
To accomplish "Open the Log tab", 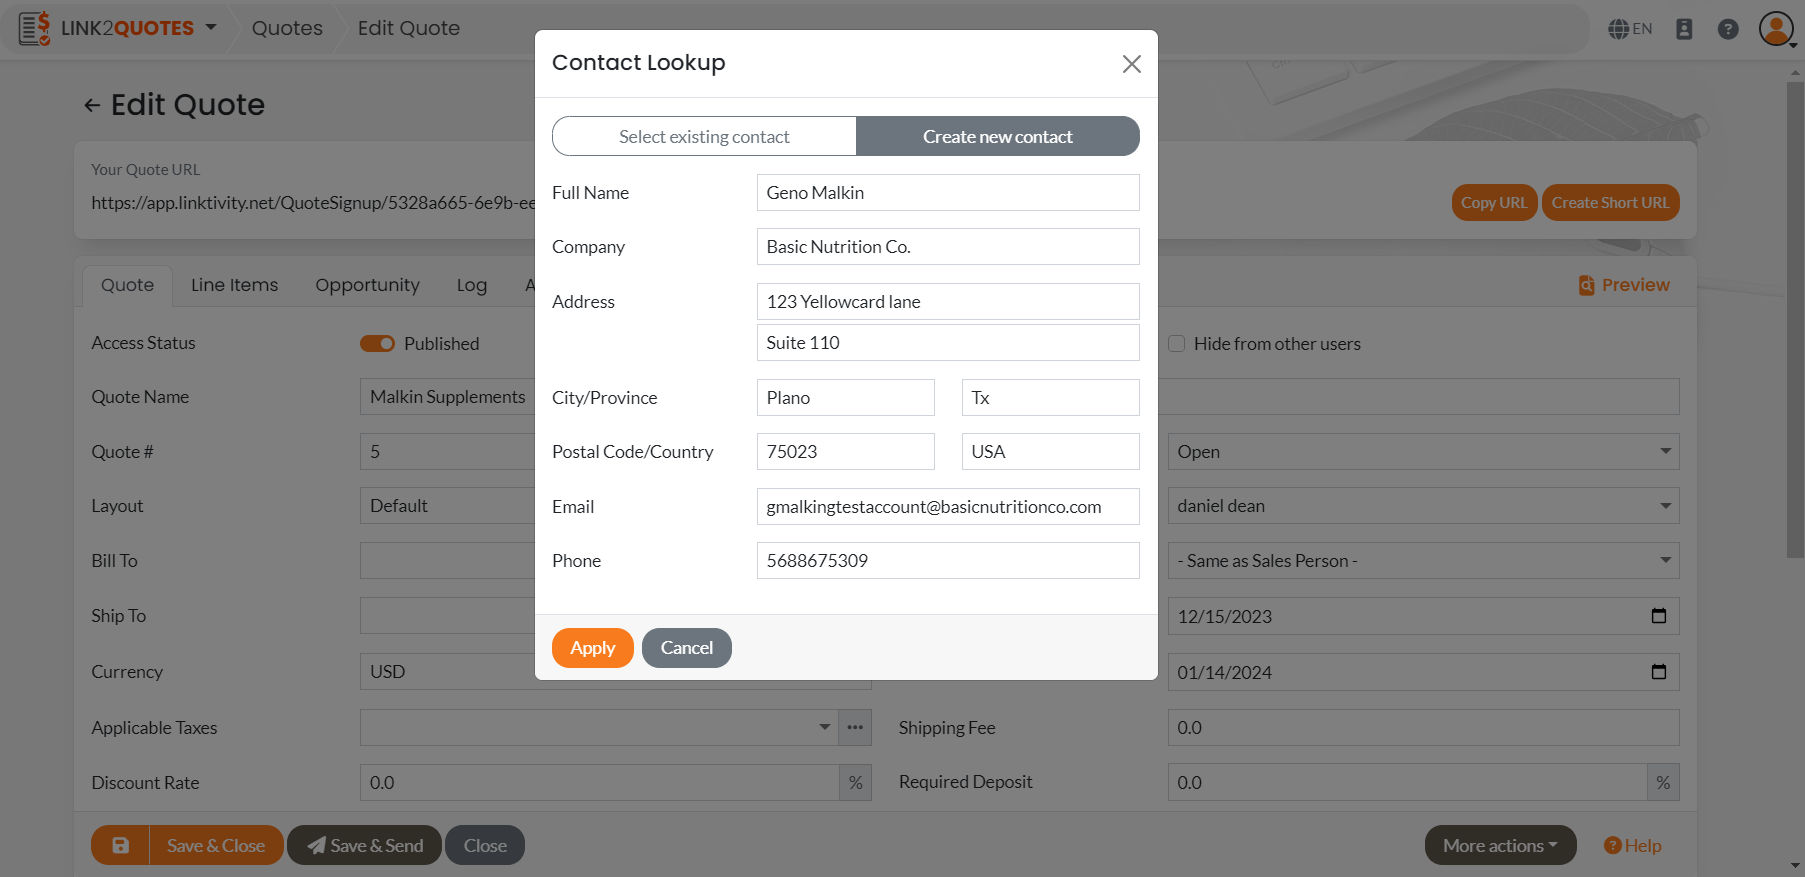I will [472, 285].
